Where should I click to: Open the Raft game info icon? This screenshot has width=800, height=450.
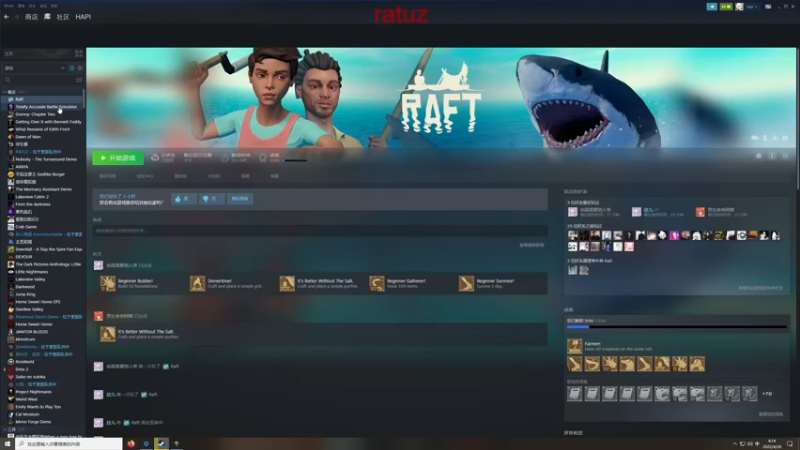[772, 156]
